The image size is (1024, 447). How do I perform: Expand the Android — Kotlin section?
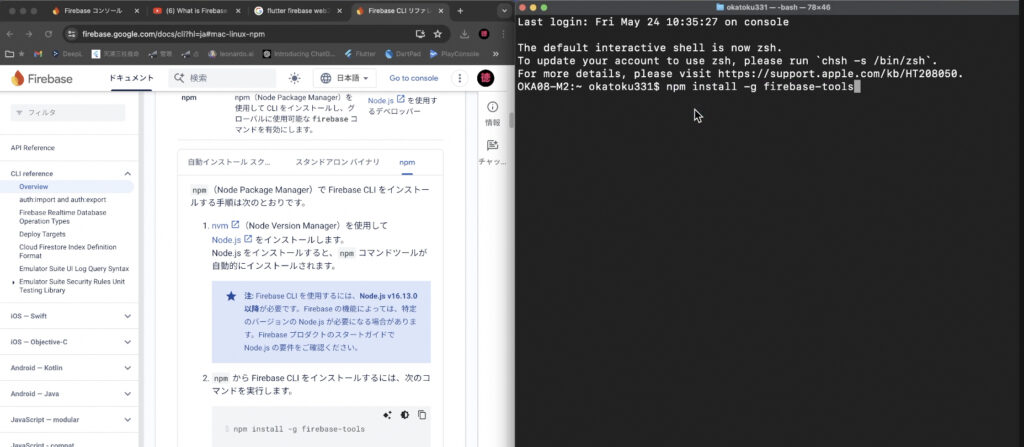pyautogui.click(x=127, y=368)
